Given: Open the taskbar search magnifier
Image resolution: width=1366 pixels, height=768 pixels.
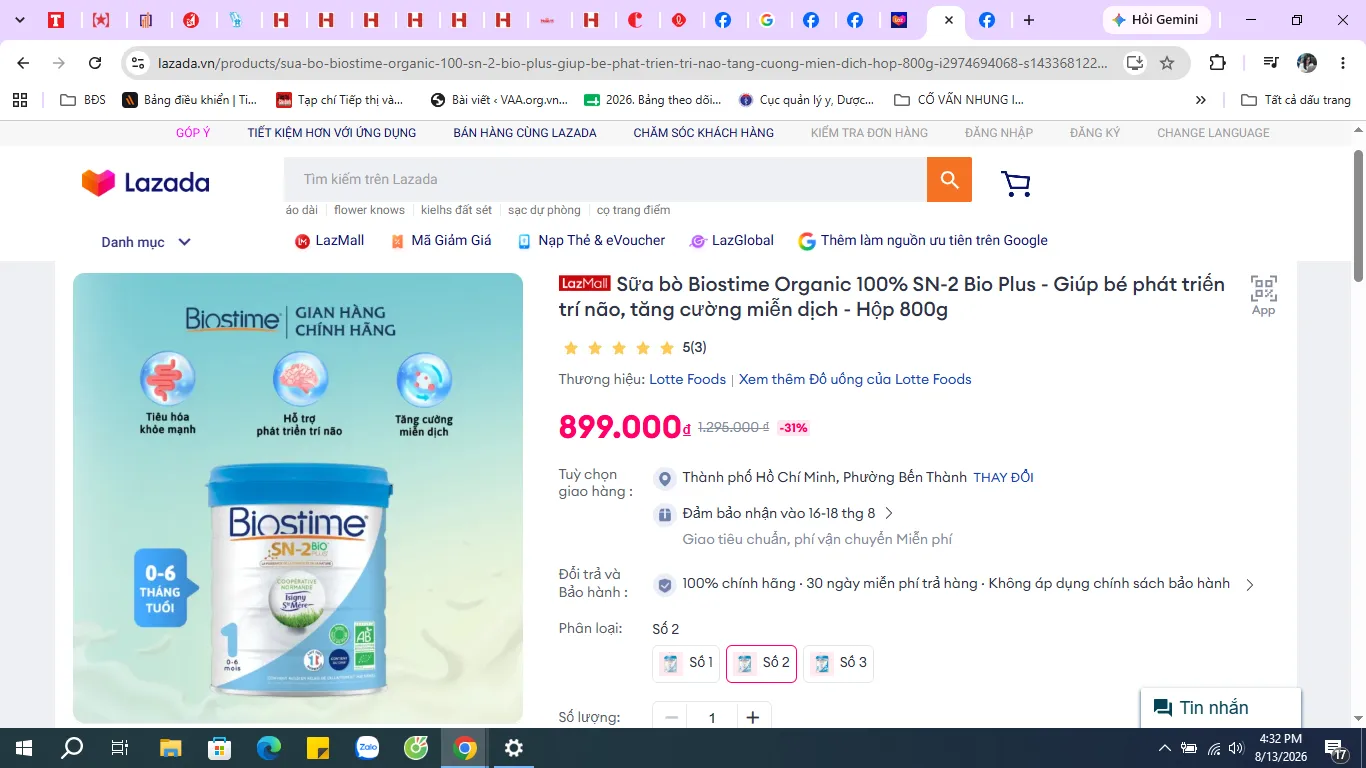Looking at the screenshot, I should coord(73,748).
